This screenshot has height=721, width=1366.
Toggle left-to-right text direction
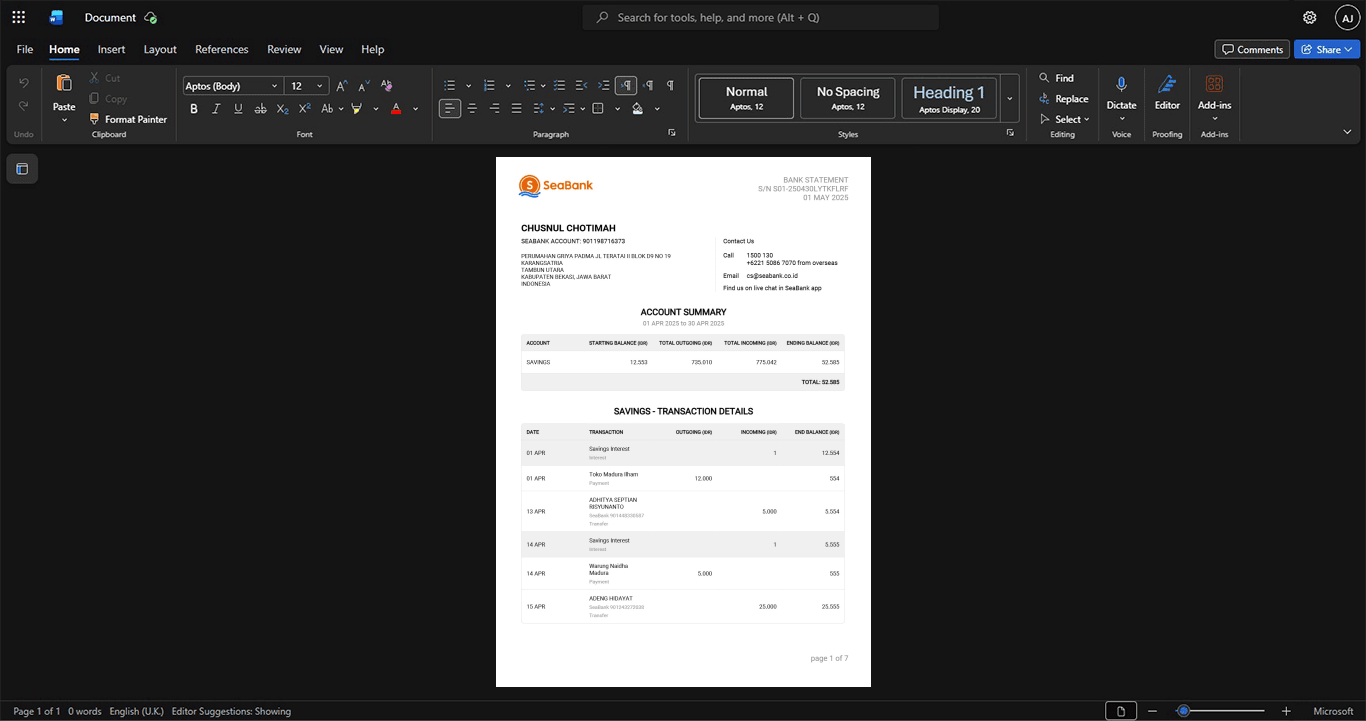626,86
